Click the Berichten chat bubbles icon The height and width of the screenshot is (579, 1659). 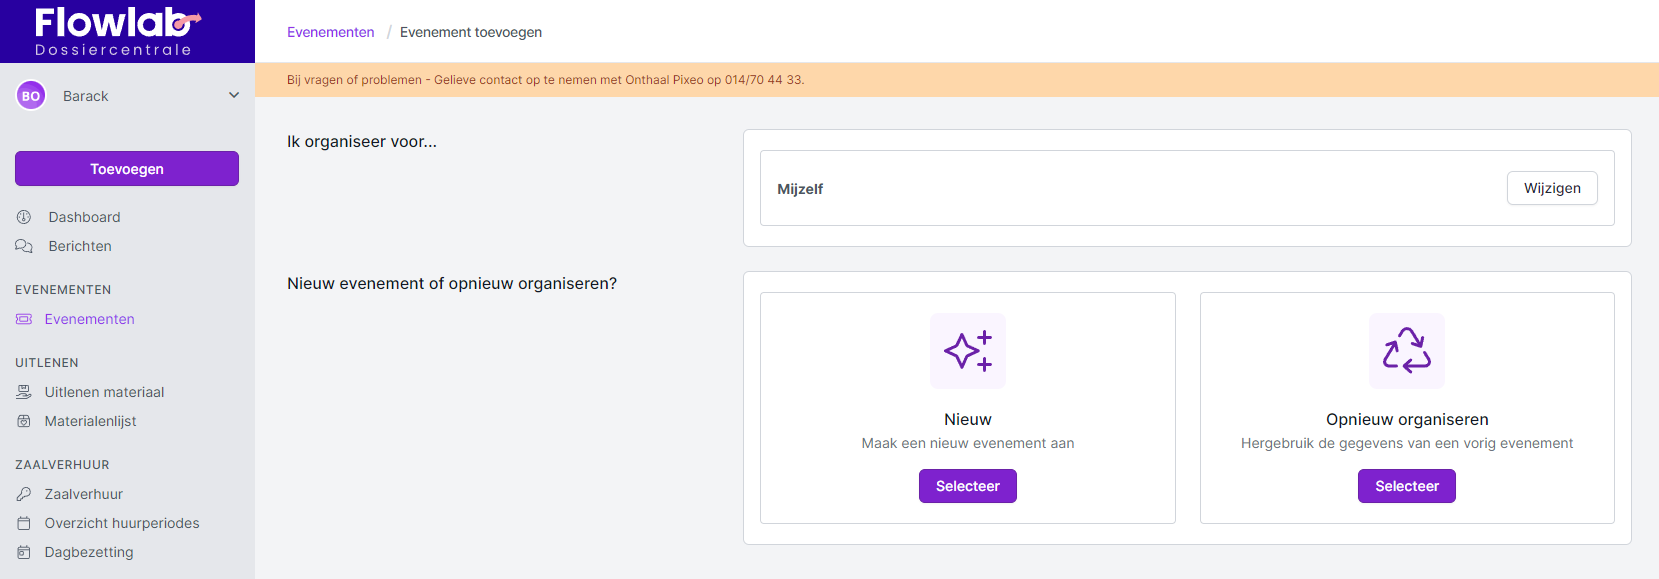coord(24,246)
